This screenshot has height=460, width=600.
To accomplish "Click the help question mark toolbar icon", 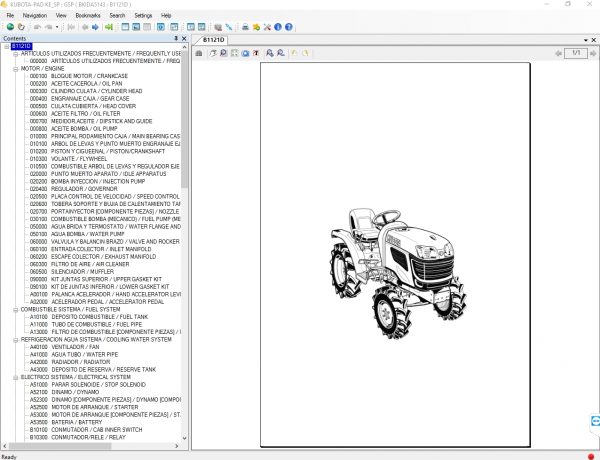I will (x=289, y=27).
